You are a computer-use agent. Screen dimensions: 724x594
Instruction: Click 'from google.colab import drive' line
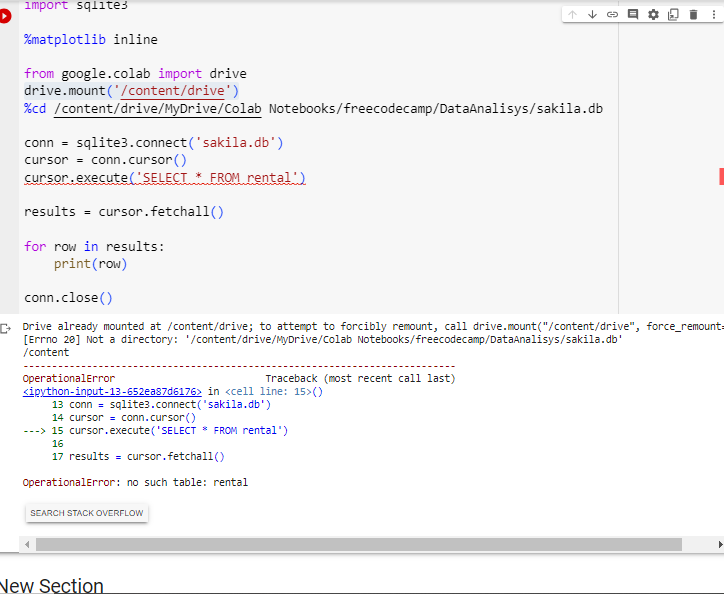[135, 74]
